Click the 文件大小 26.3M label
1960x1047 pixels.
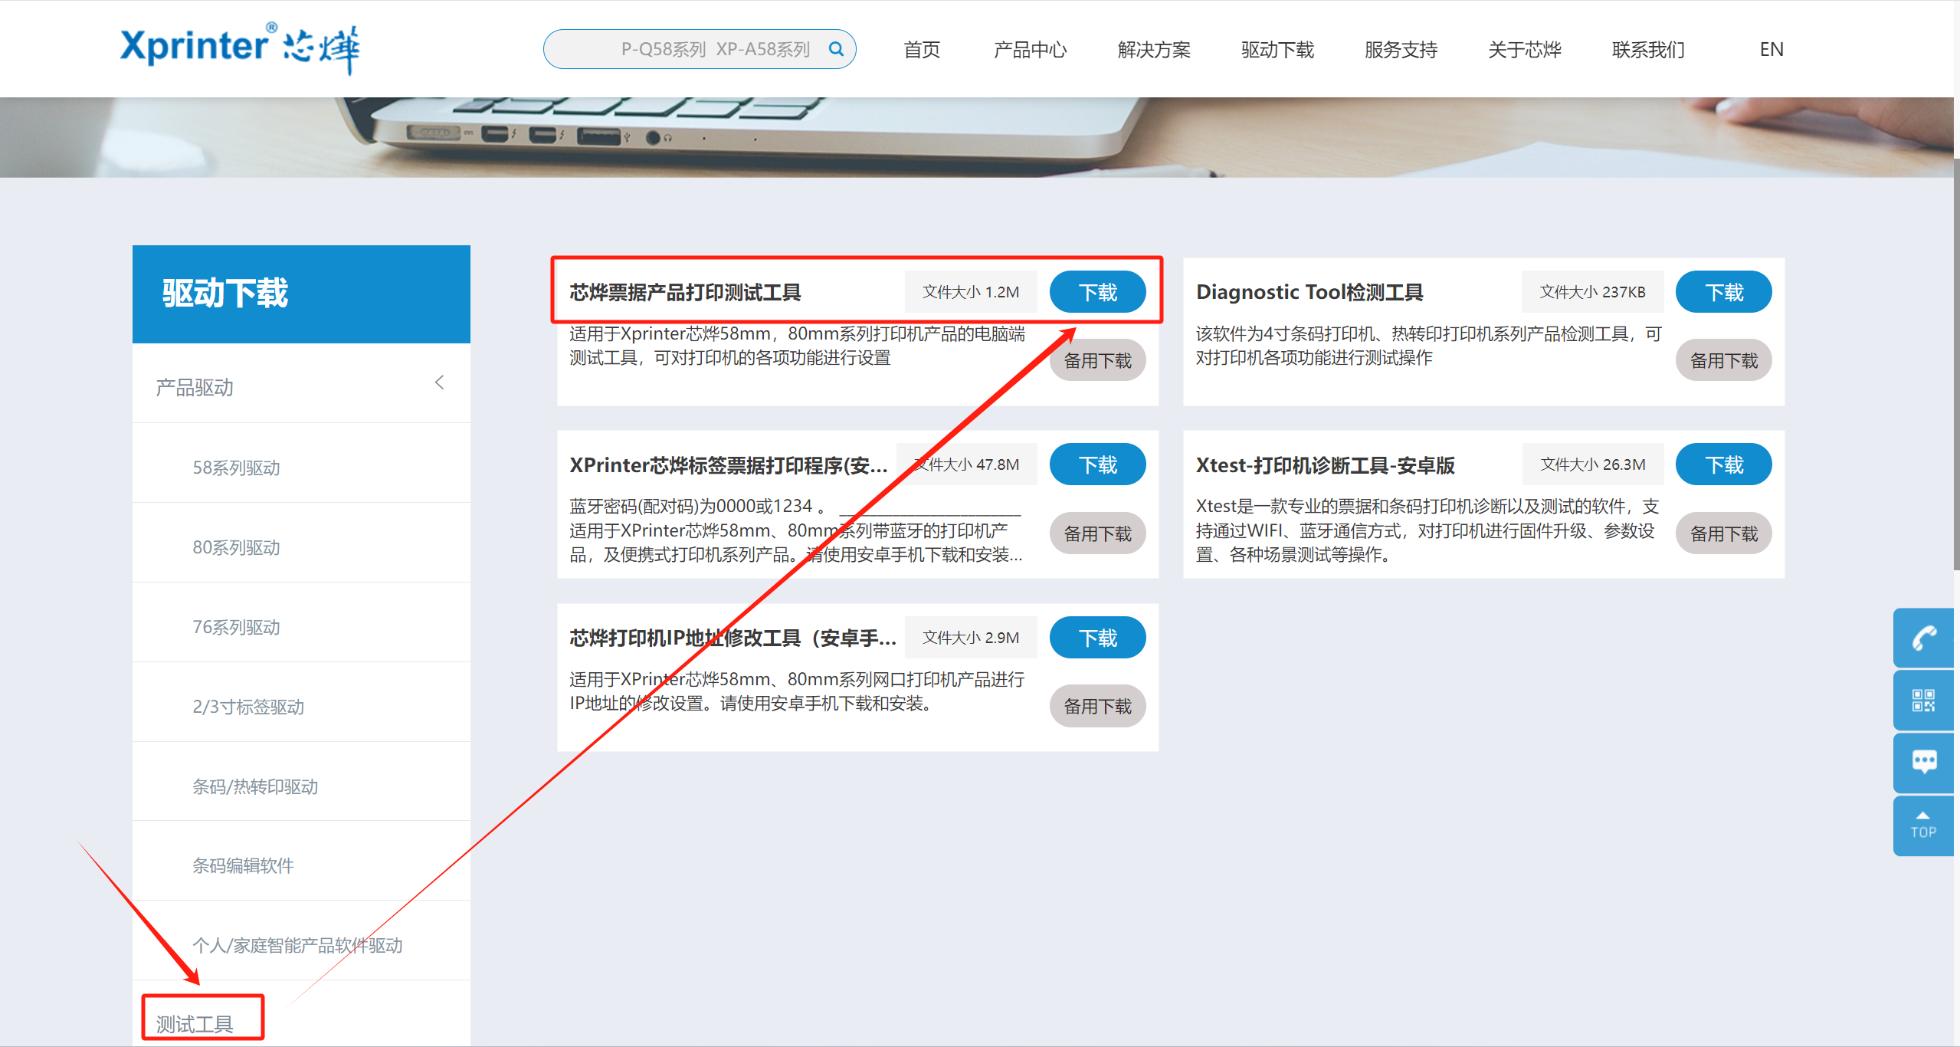pos(1592,464)
